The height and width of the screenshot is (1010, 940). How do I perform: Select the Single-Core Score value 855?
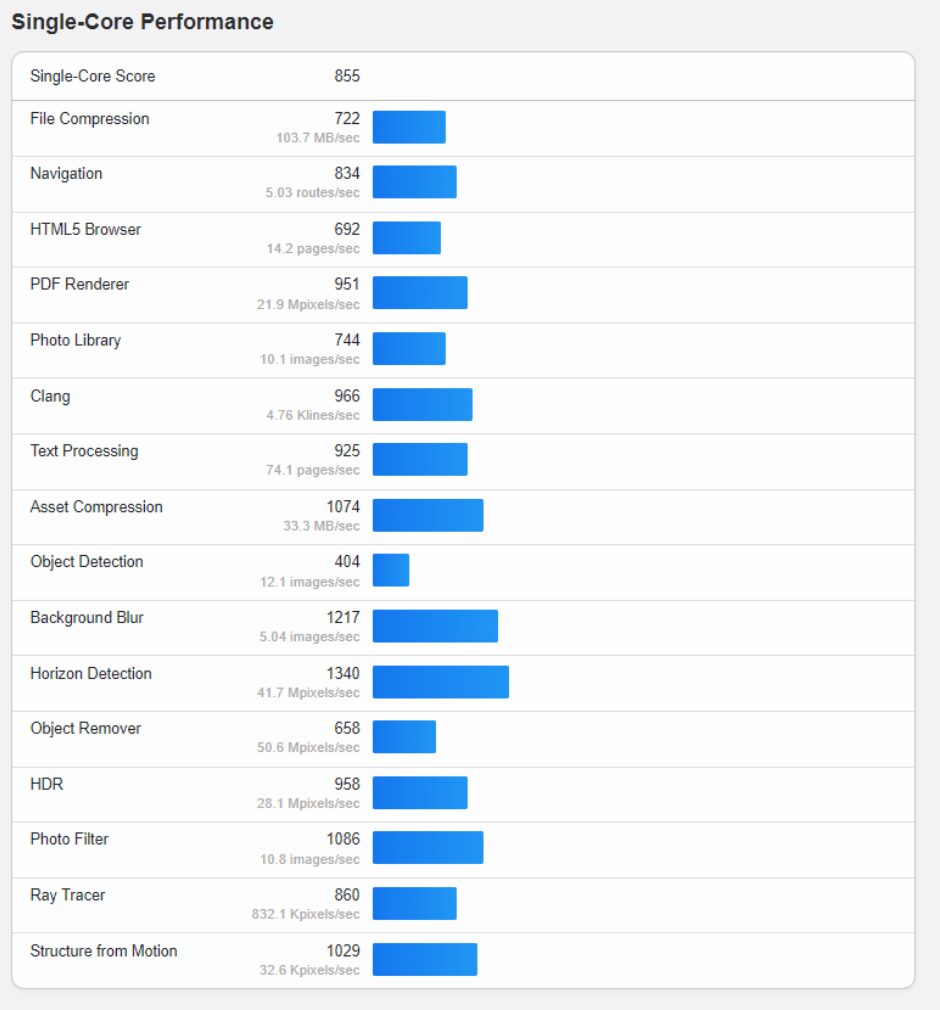pos(347,76)
